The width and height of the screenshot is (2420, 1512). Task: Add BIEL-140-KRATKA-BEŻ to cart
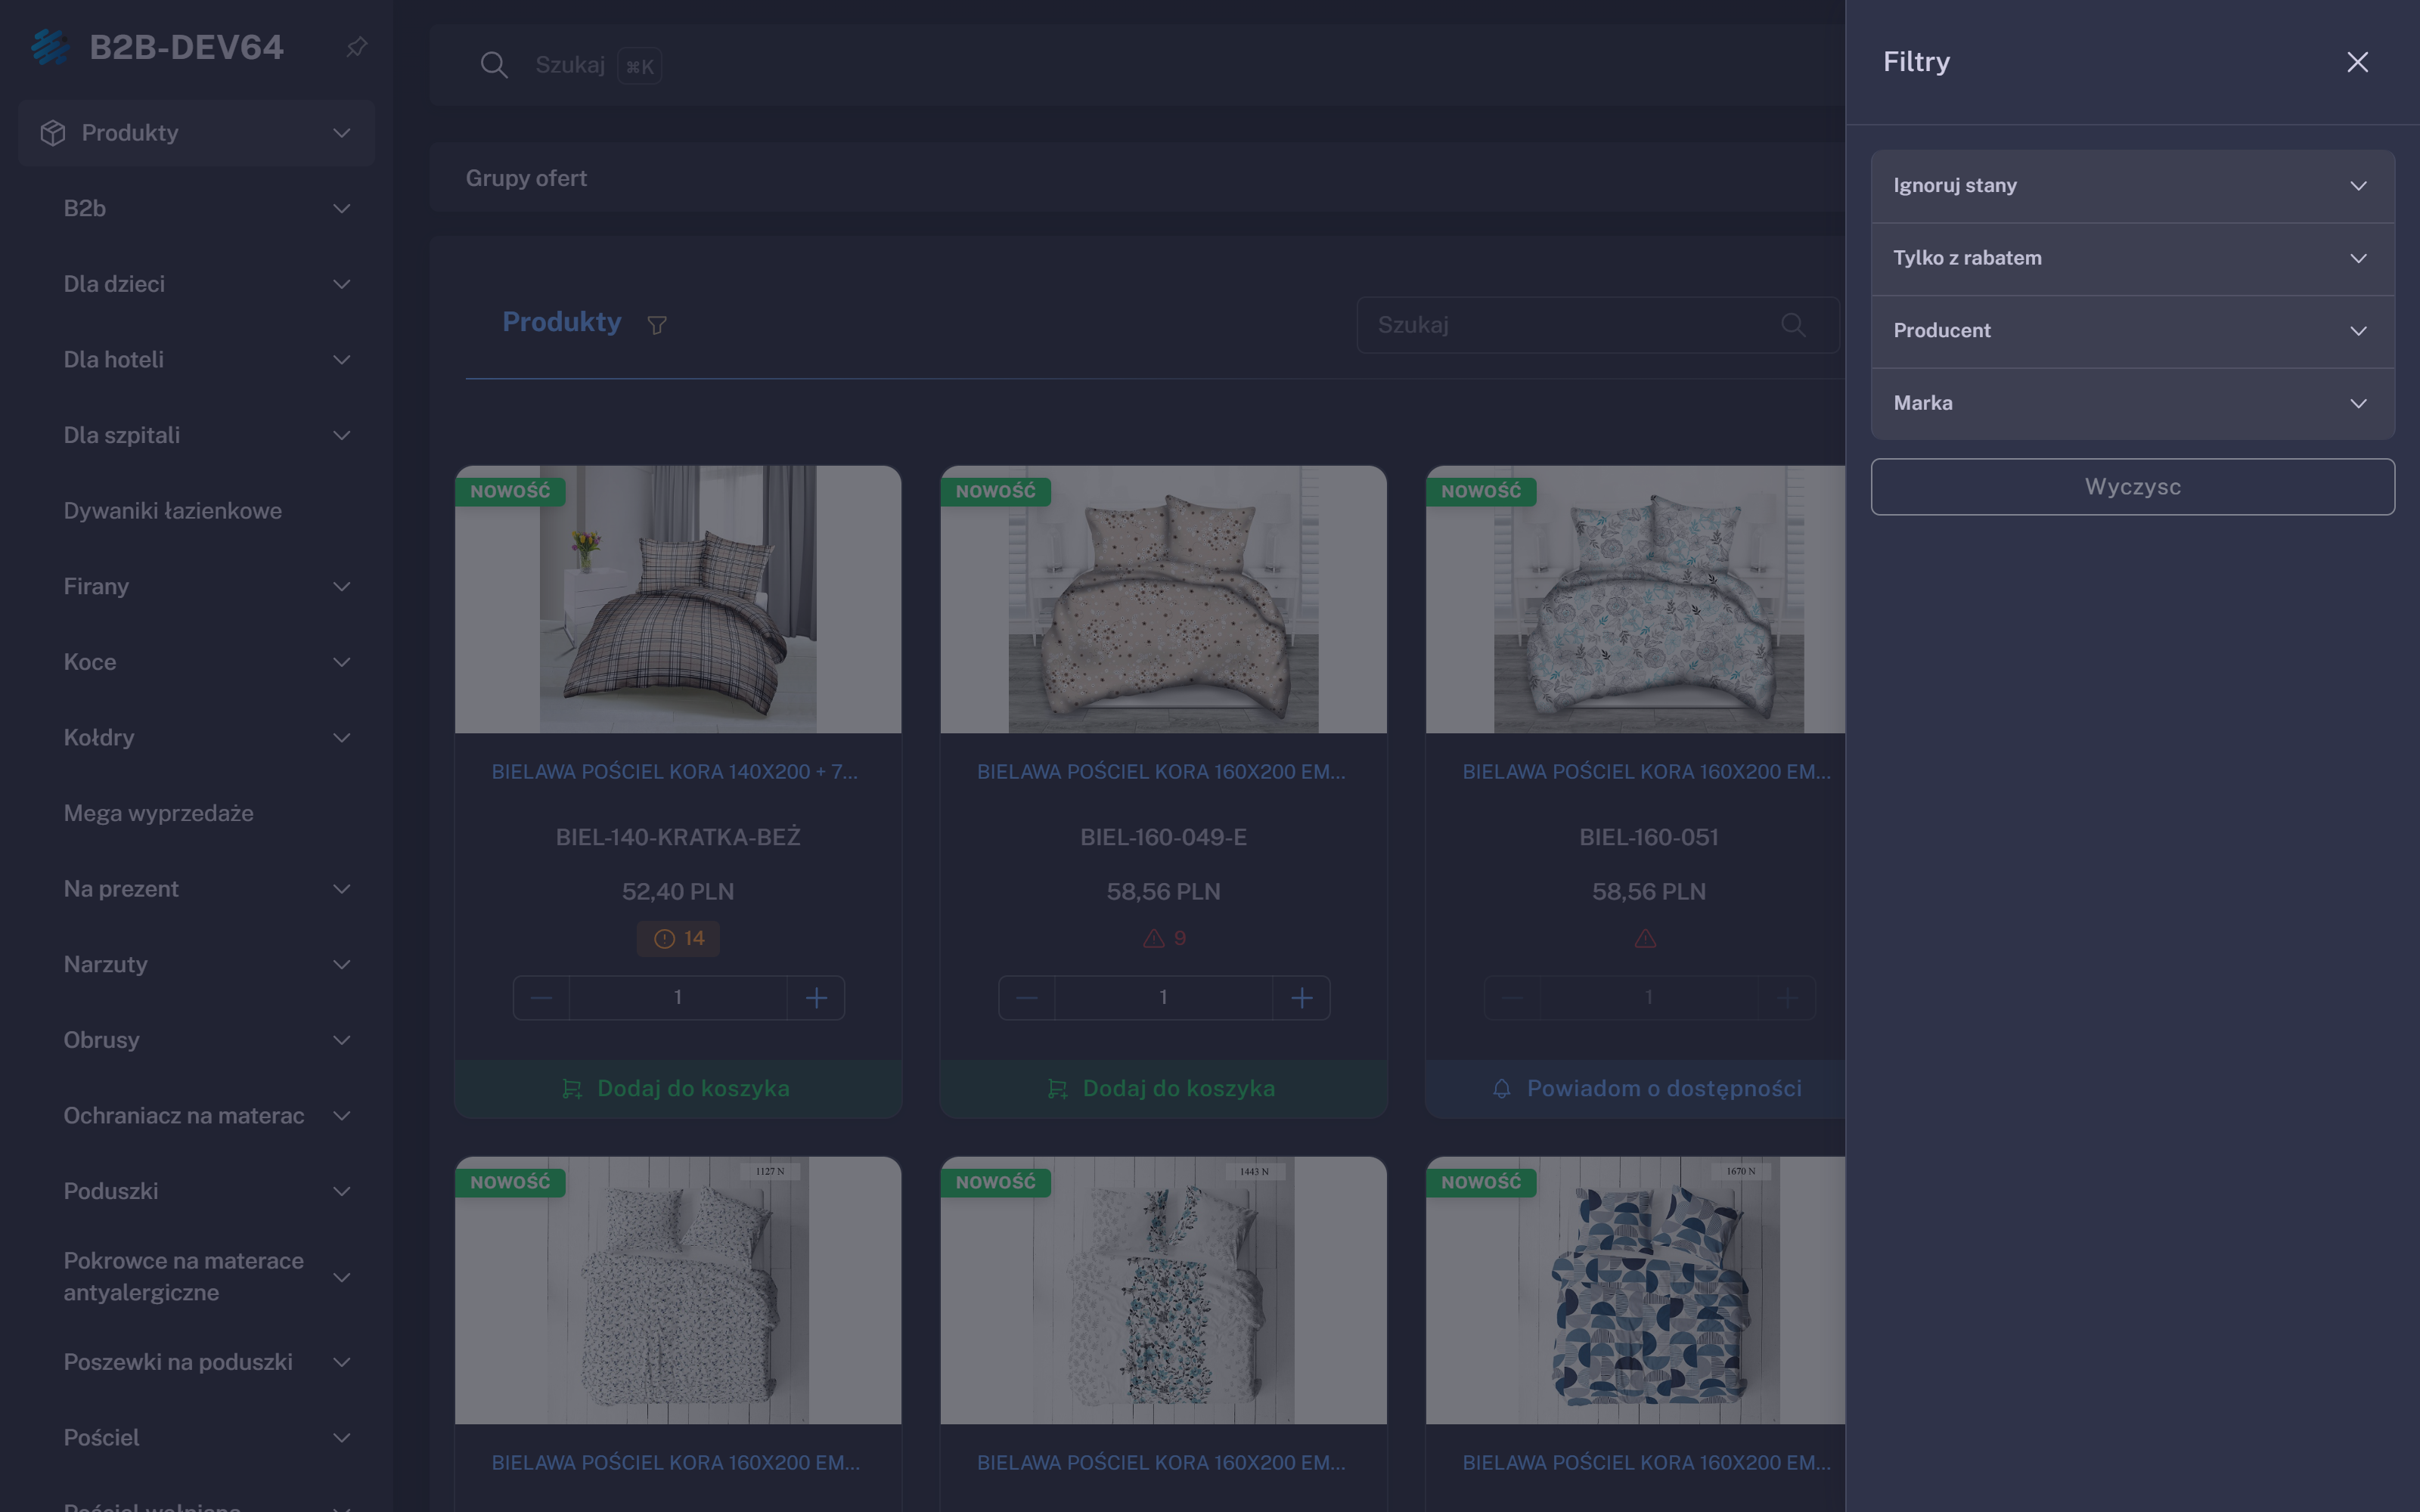[x=678, y=1088]
